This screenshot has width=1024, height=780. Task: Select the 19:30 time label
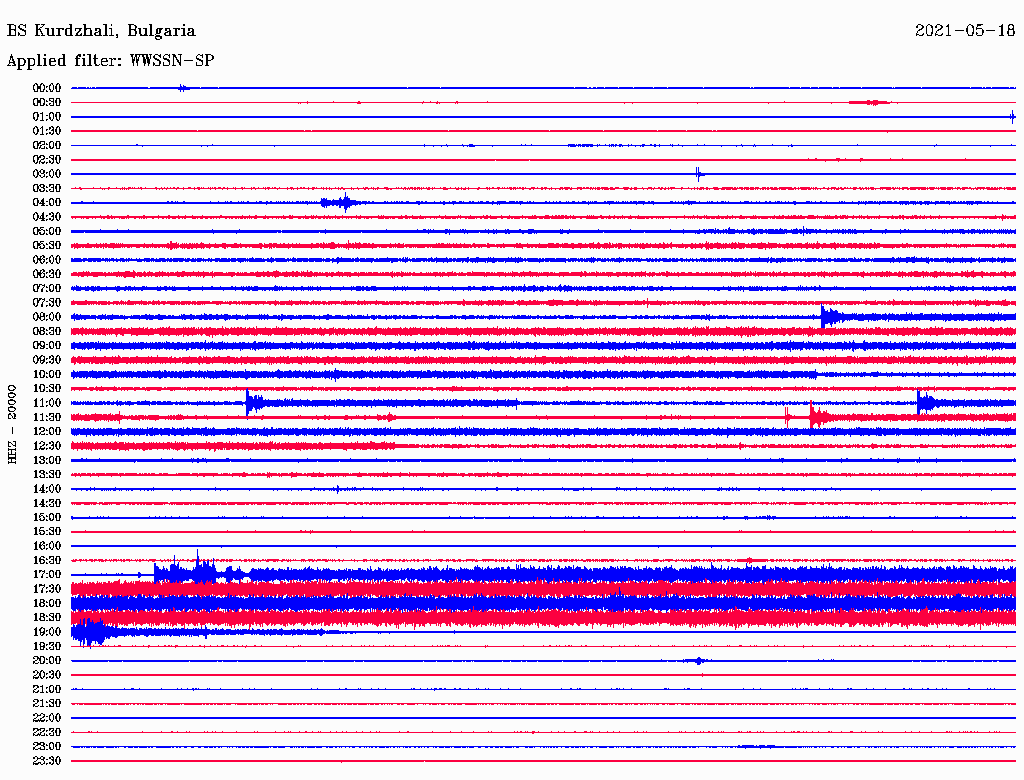(x=47, y=646)
